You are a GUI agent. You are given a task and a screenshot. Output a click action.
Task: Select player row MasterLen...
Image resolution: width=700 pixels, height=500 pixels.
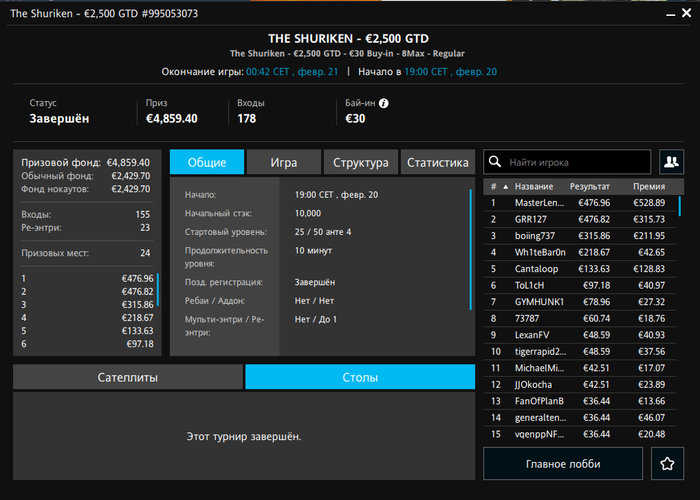click(579, 203)
